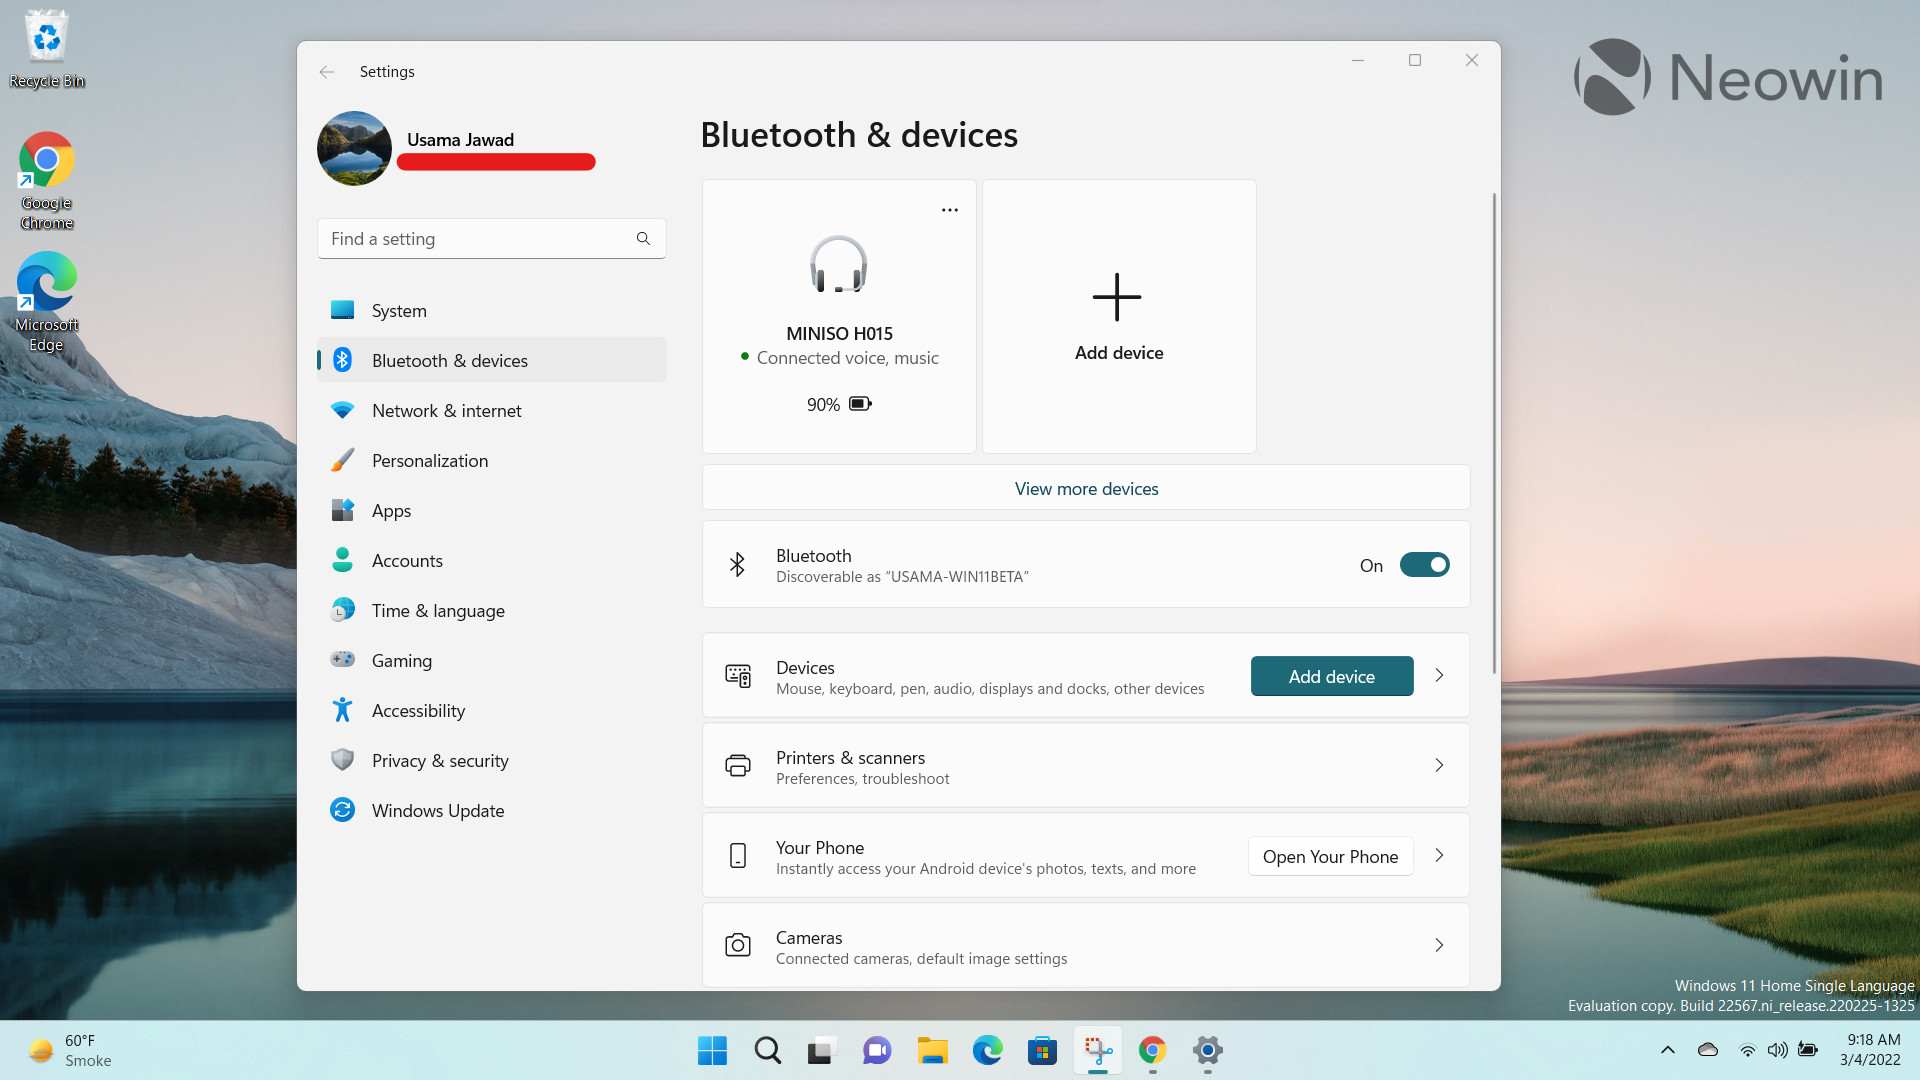Click the search magnifier in Find a setting
Image resolution: width=1920 pixels, height=1080 pixels.
643,238
